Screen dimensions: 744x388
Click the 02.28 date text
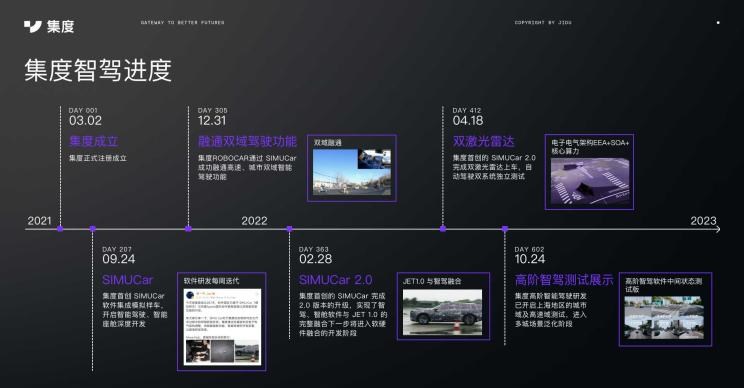(x=316, y=259)
